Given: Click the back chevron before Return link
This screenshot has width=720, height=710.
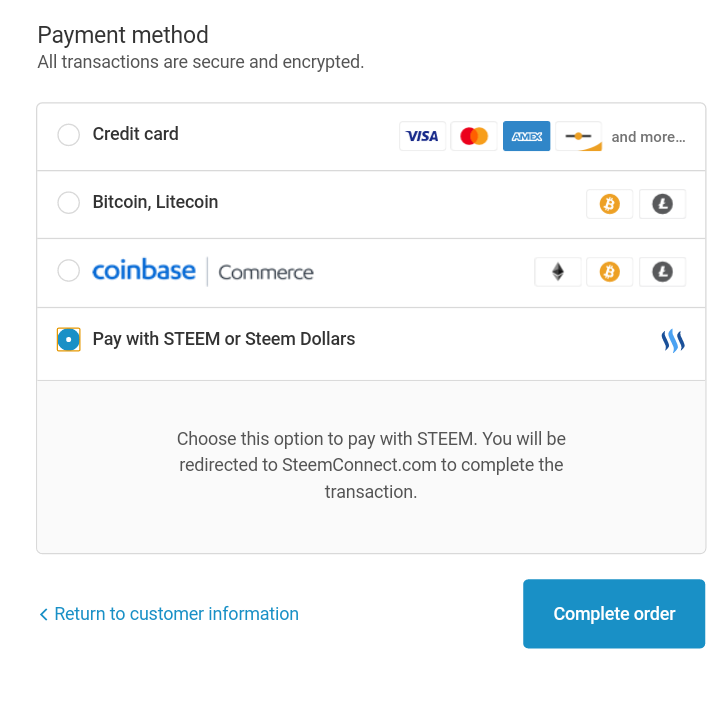Looking at the screenshot, I should 43,614.
